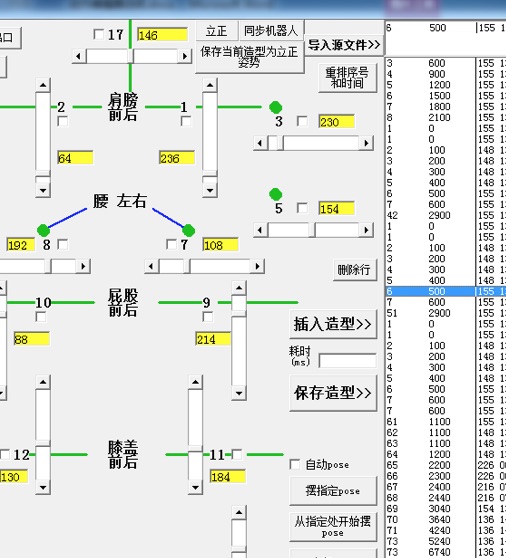The width and height of the screenshot is (506, 558).
Task: Click the servo 3 slider thumb
Action: click(x=275, y=143)
